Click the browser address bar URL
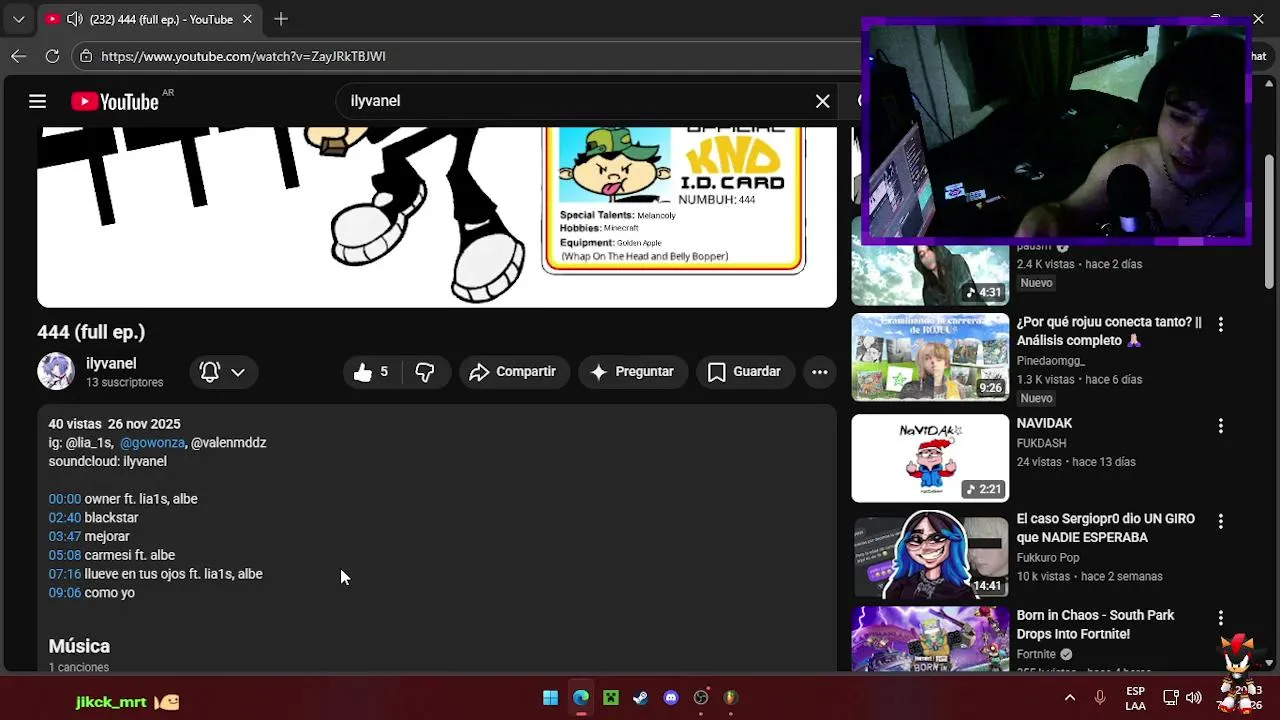This screenshot has width=1280, height=720. point(243,56)
